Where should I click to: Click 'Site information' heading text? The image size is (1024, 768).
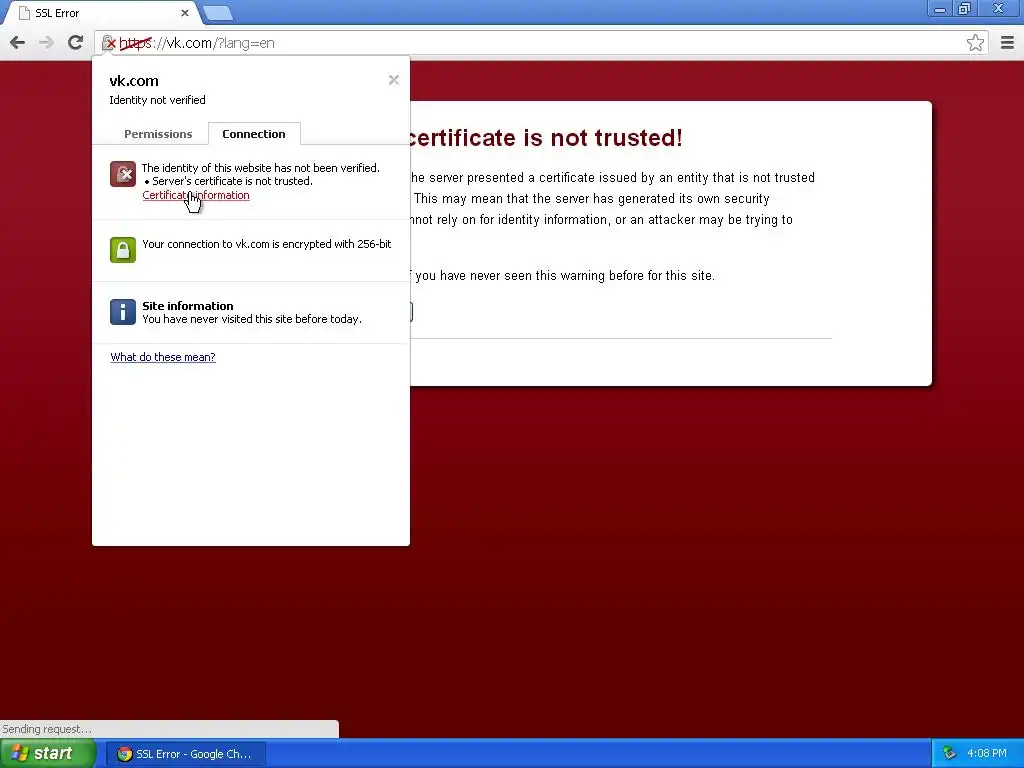(x=187, y=306)
